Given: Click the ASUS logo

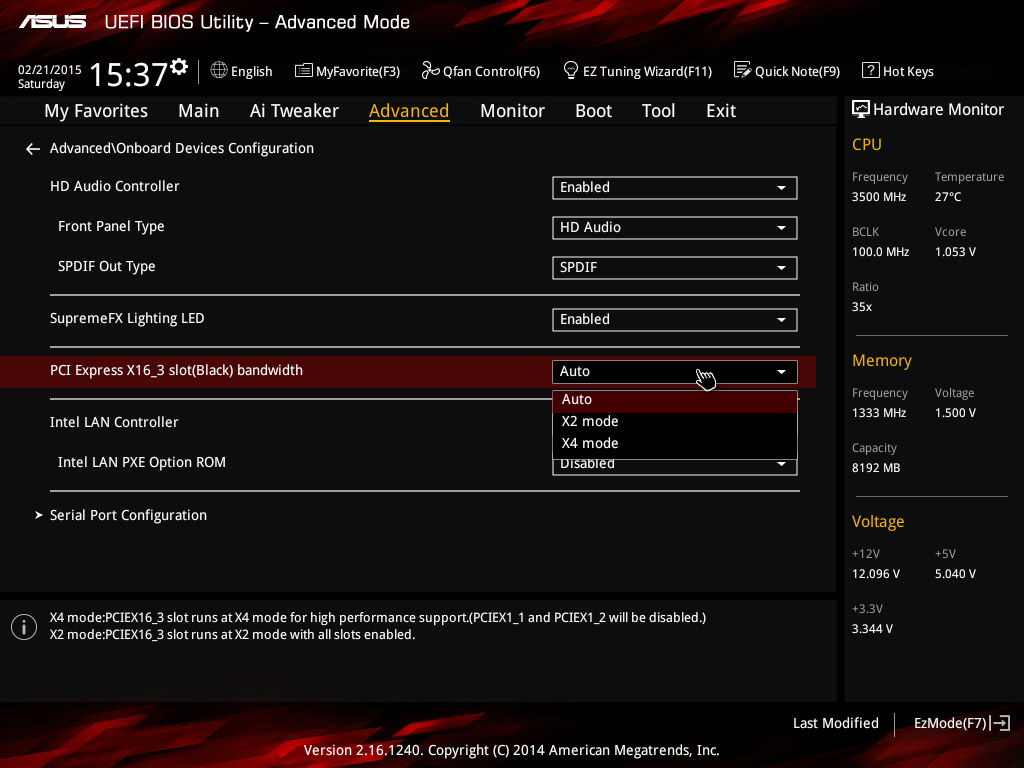Looking at the screenshot, I should pyautogui.click(x=52, y=22).
